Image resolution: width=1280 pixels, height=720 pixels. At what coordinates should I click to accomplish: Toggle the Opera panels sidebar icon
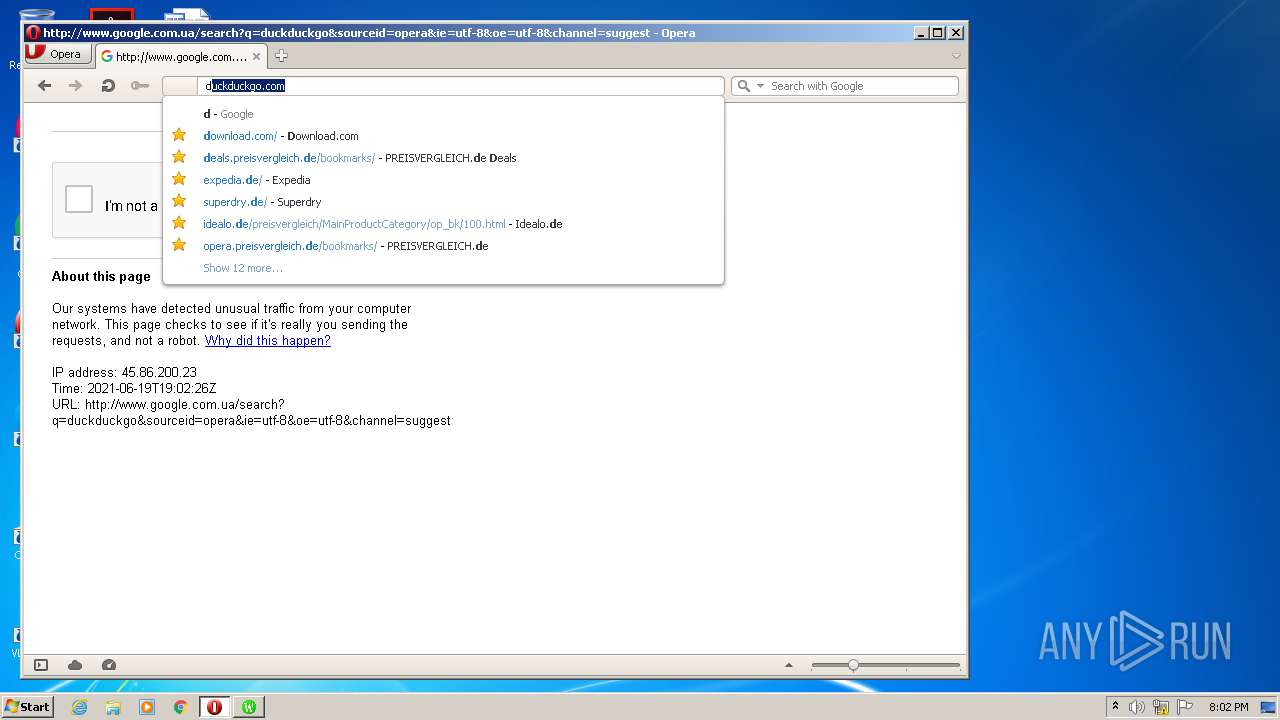pos(41,665)
